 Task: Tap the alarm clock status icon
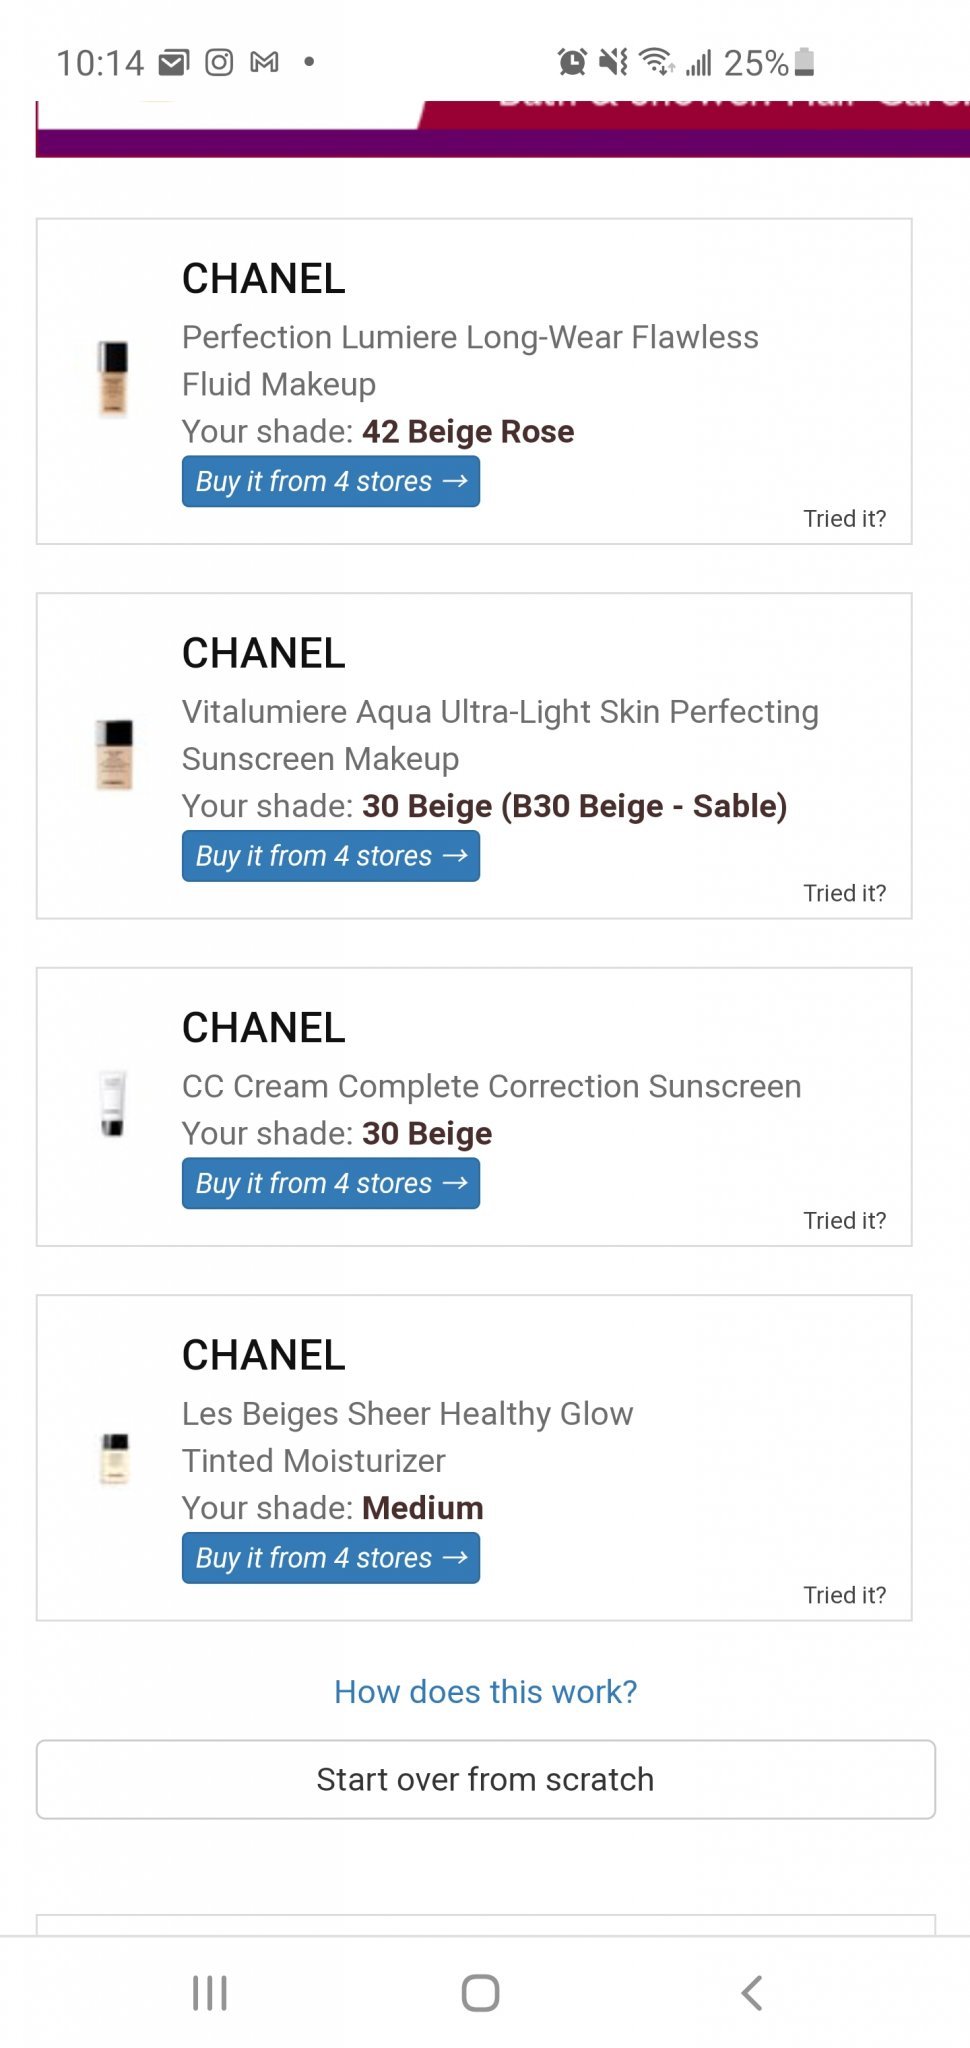click(x=572, y=63)
